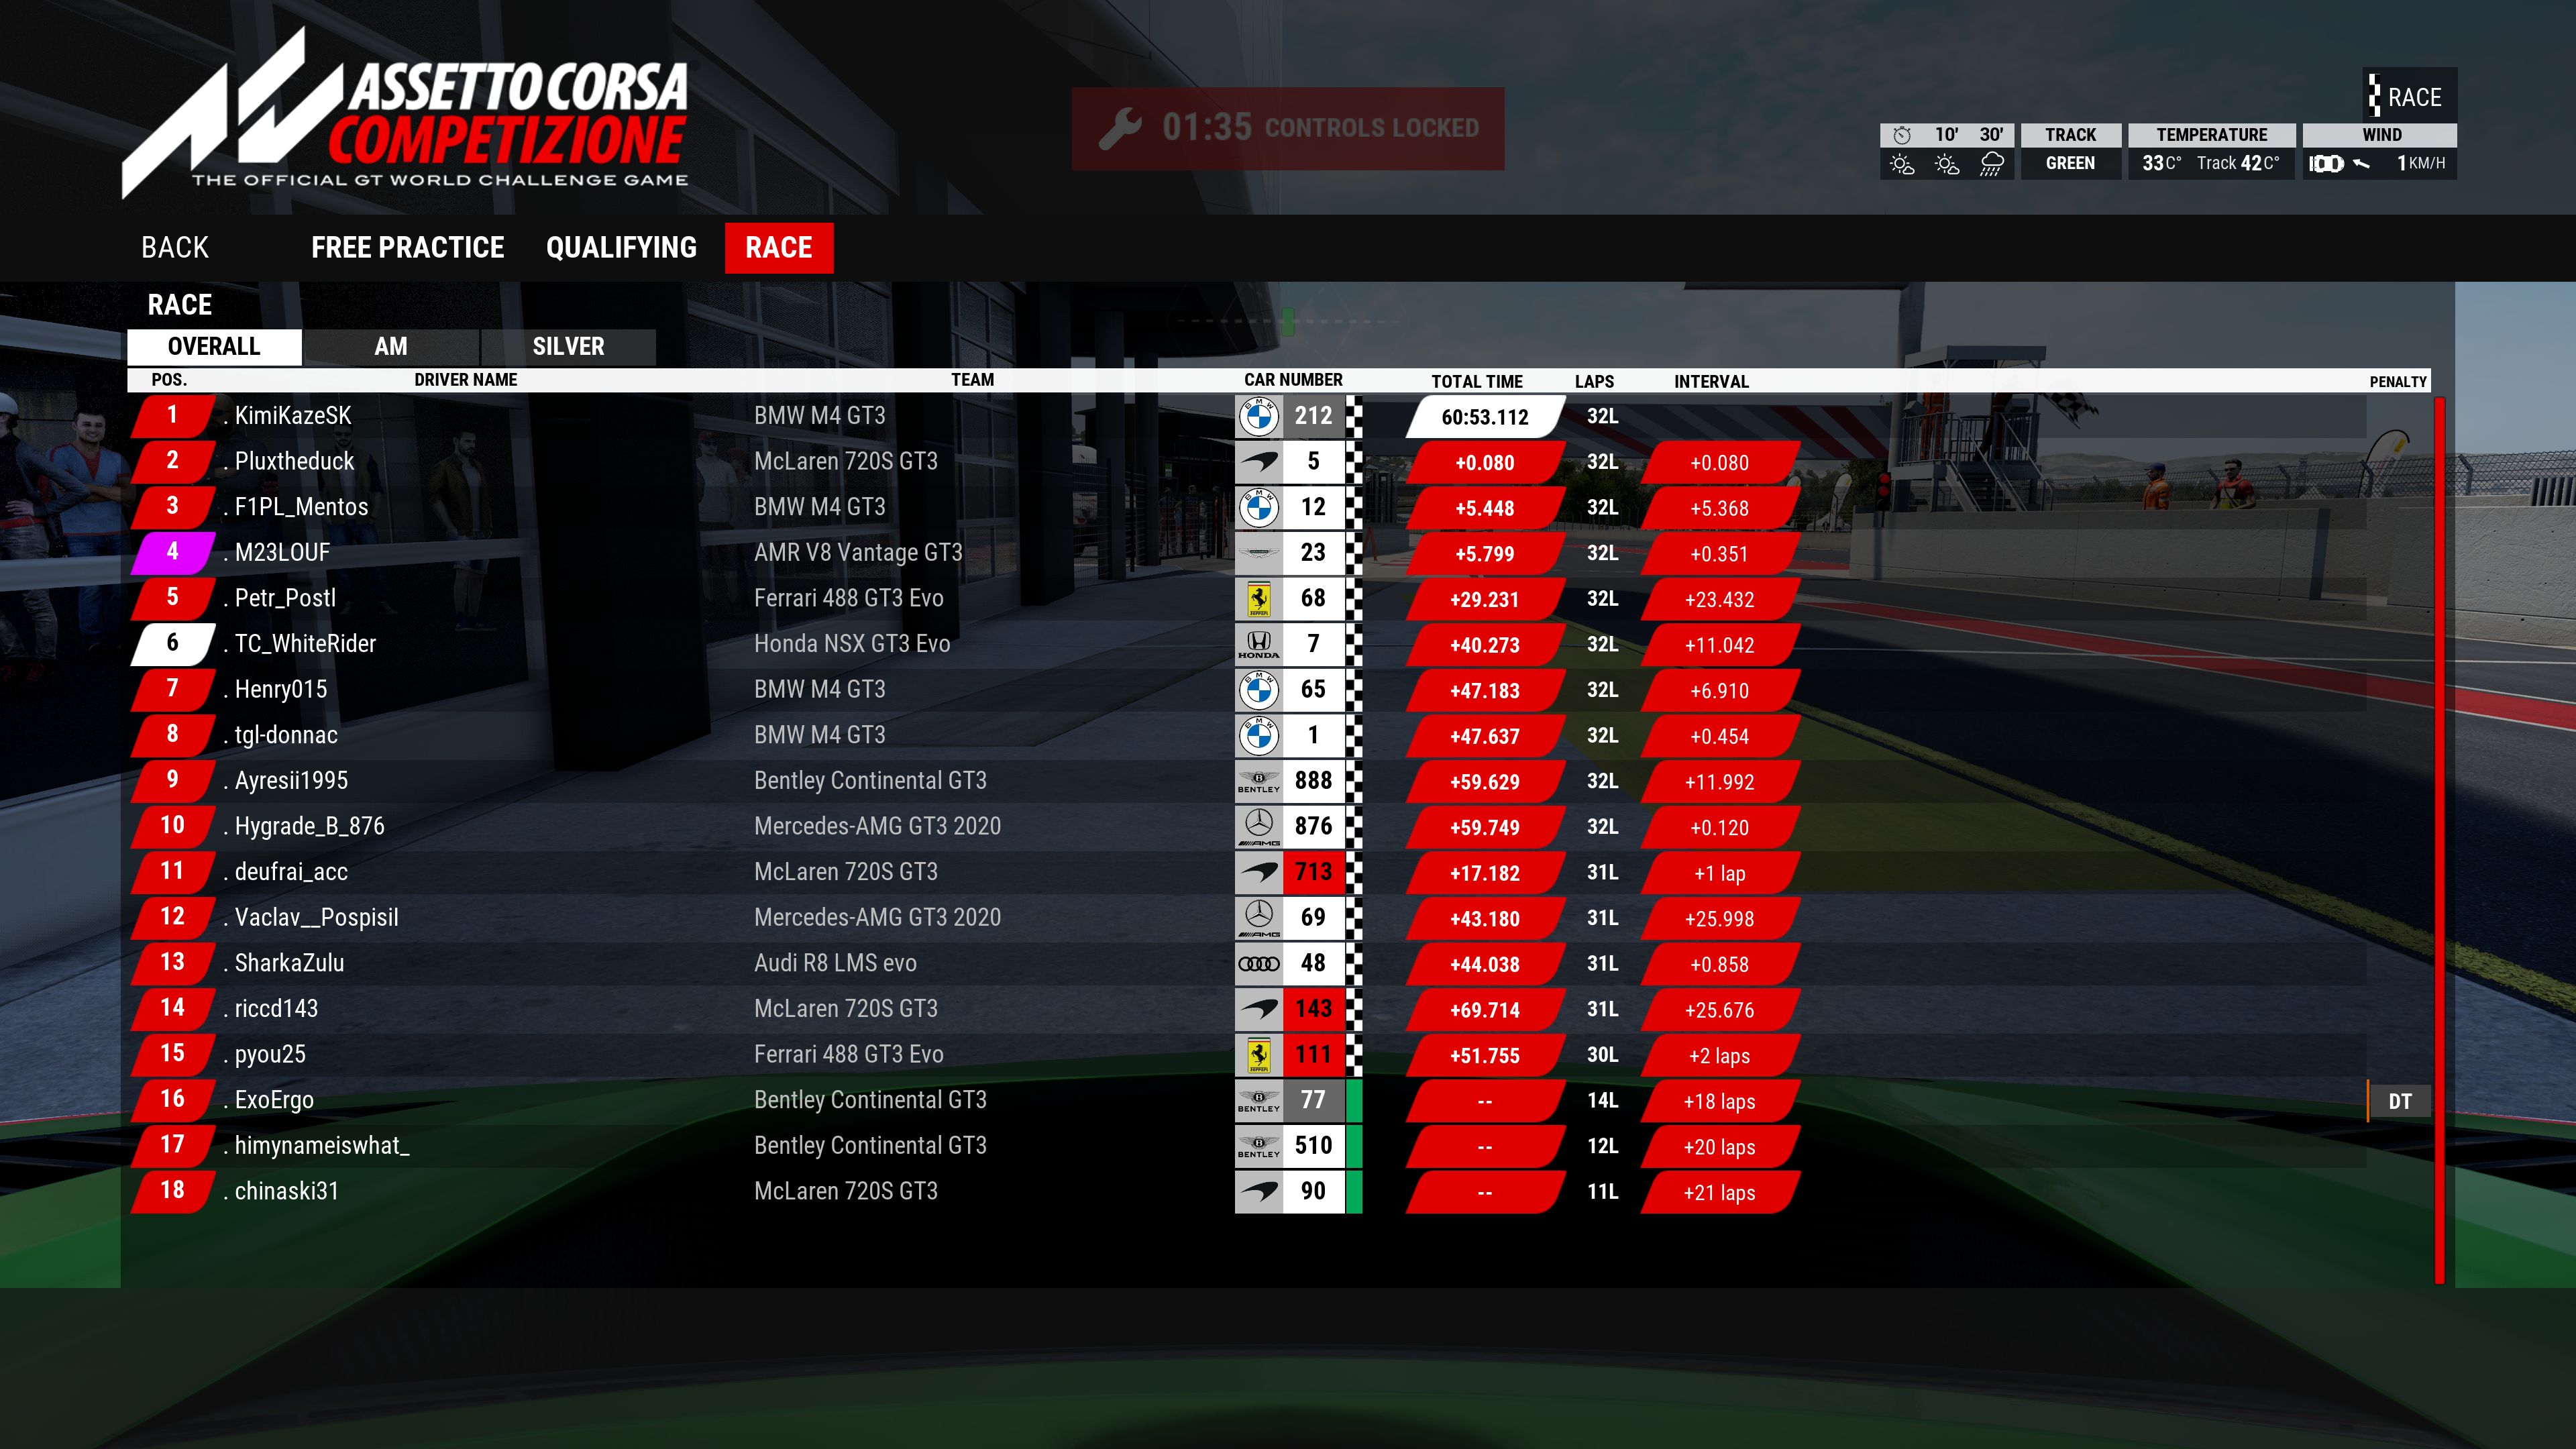Screen dimensions: 2576x1449
Task: Show the Silver class standings
Action: point(568,347)
